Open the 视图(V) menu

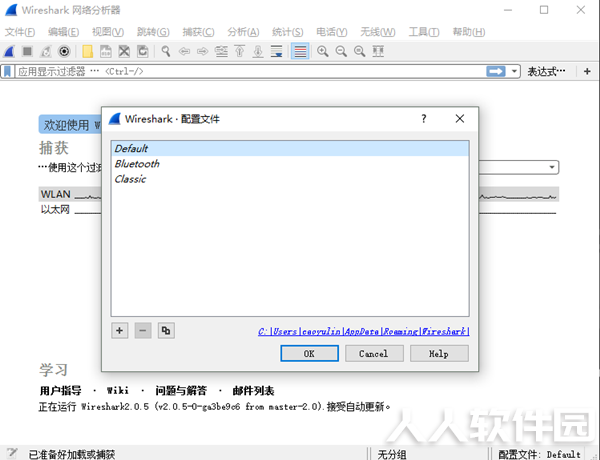[x=108, y=32]
